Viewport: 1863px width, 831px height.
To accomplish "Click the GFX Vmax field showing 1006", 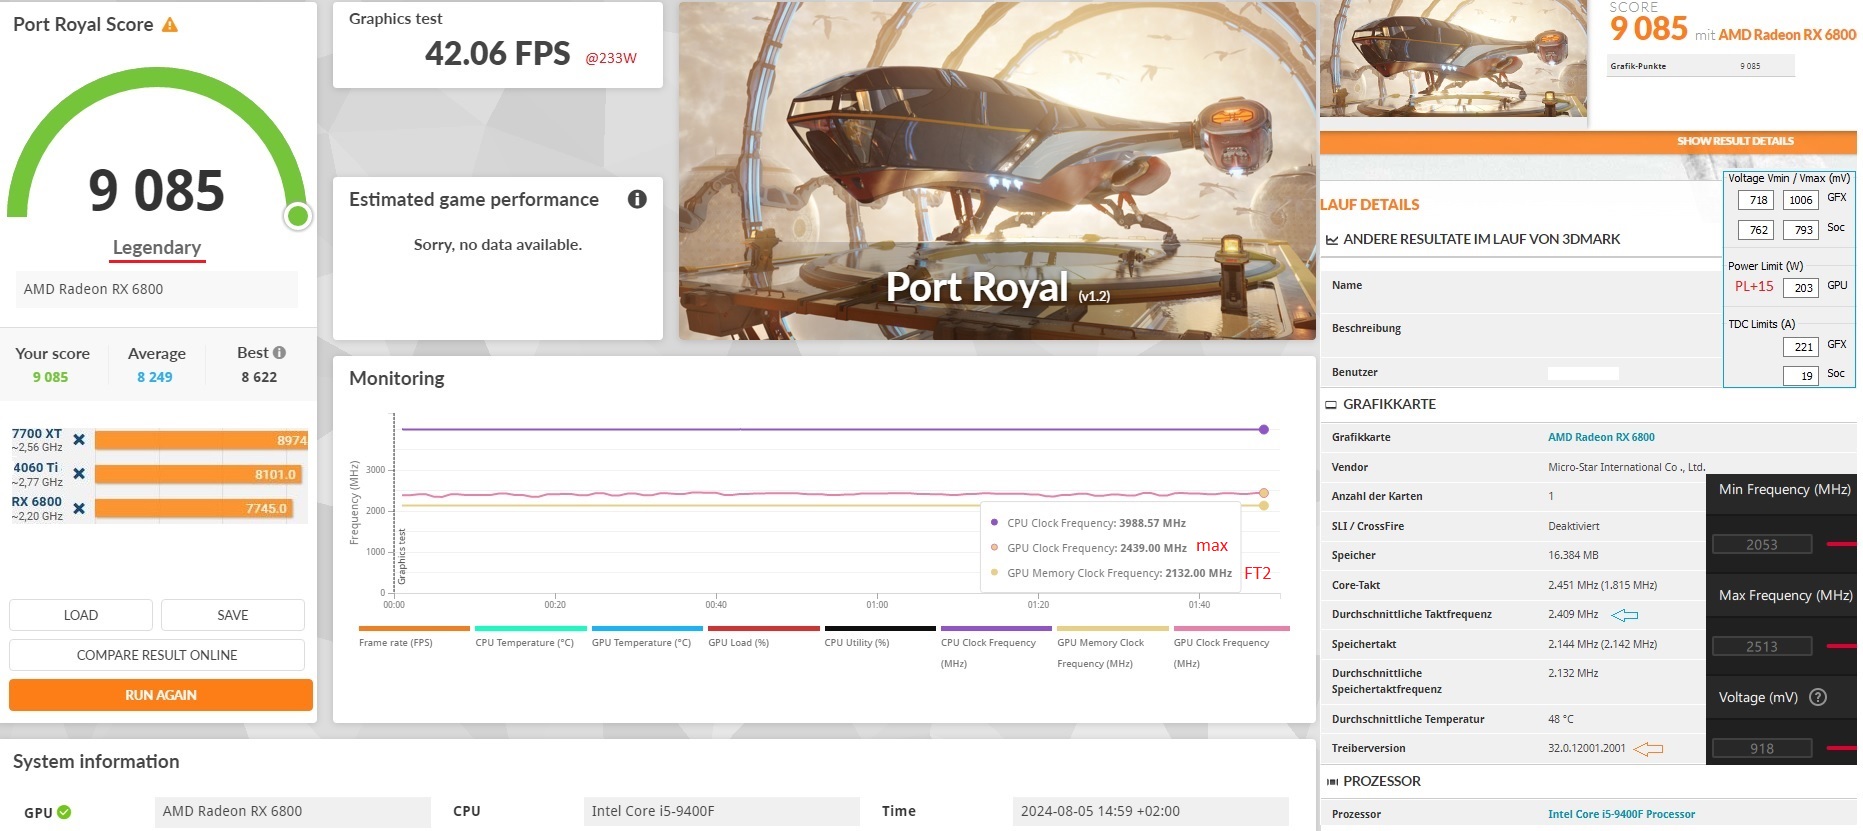I will point(1800,200).
